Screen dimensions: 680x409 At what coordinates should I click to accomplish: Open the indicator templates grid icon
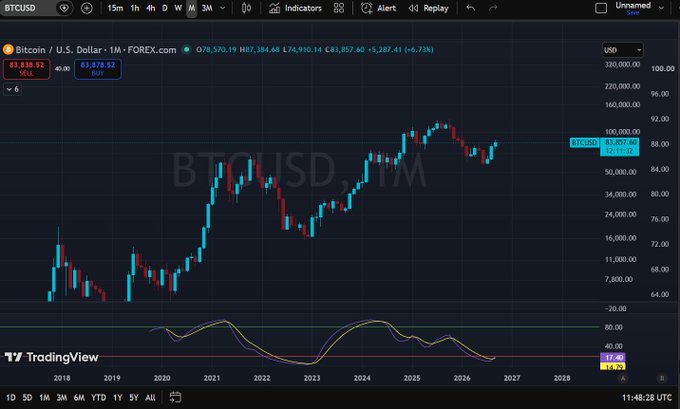339,8
